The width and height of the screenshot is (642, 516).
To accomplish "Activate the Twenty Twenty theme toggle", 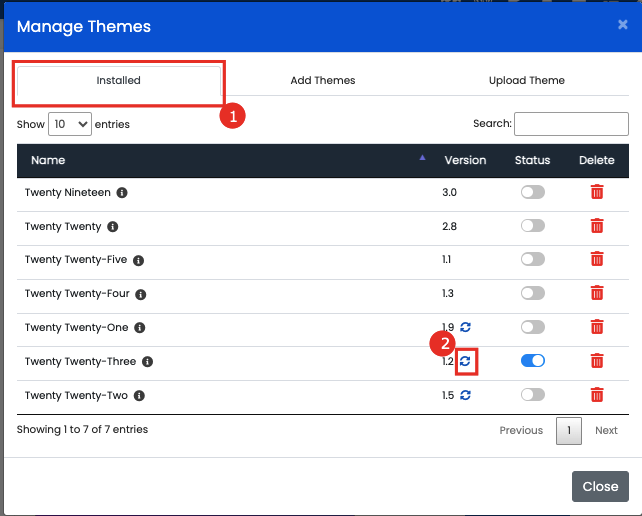I will (x=533, y=226).
